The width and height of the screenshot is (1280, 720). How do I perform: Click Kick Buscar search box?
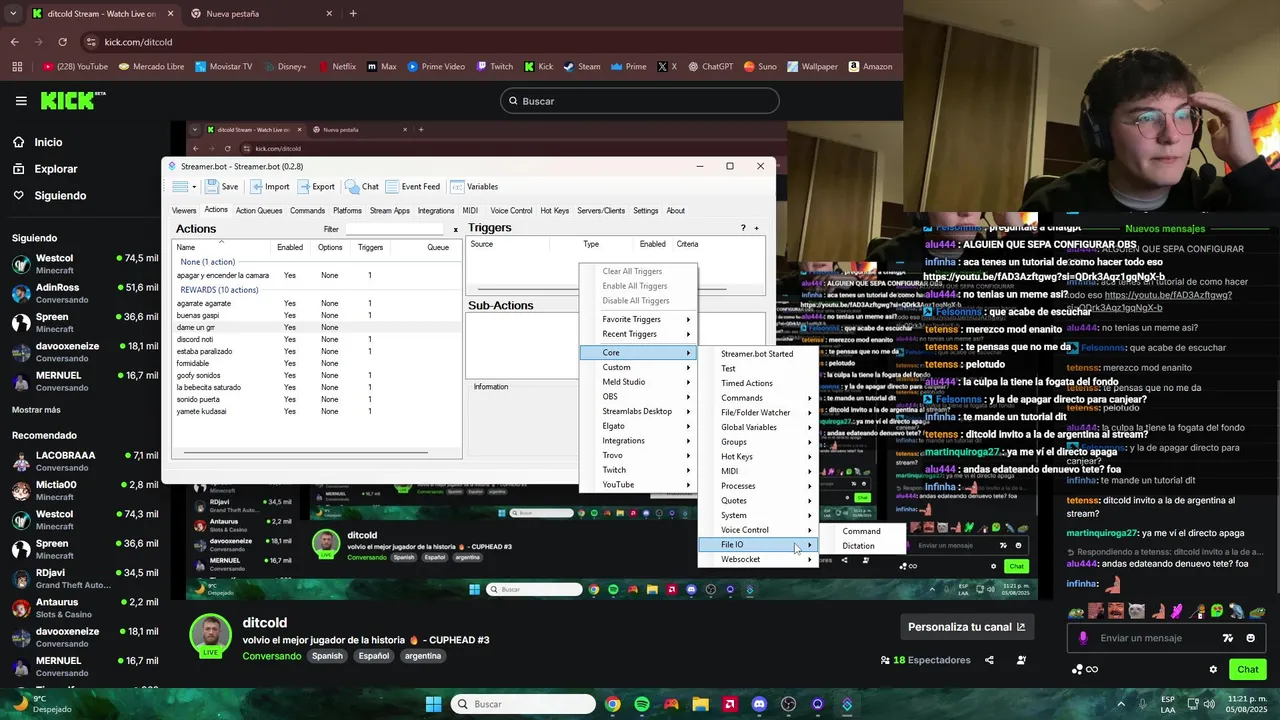click(x=640, y=101)
